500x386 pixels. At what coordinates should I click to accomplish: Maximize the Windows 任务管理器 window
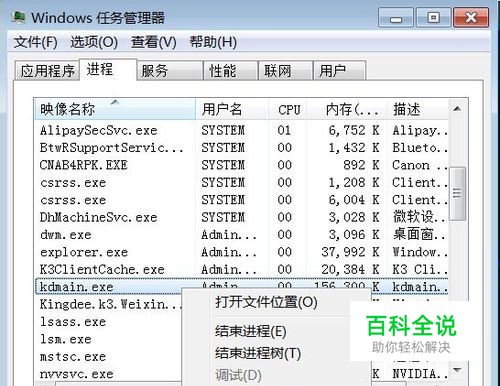point(433,18)
